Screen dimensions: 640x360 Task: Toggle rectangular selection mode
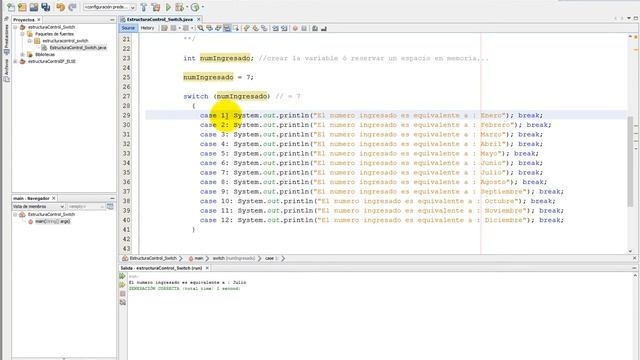coord(236,28)
